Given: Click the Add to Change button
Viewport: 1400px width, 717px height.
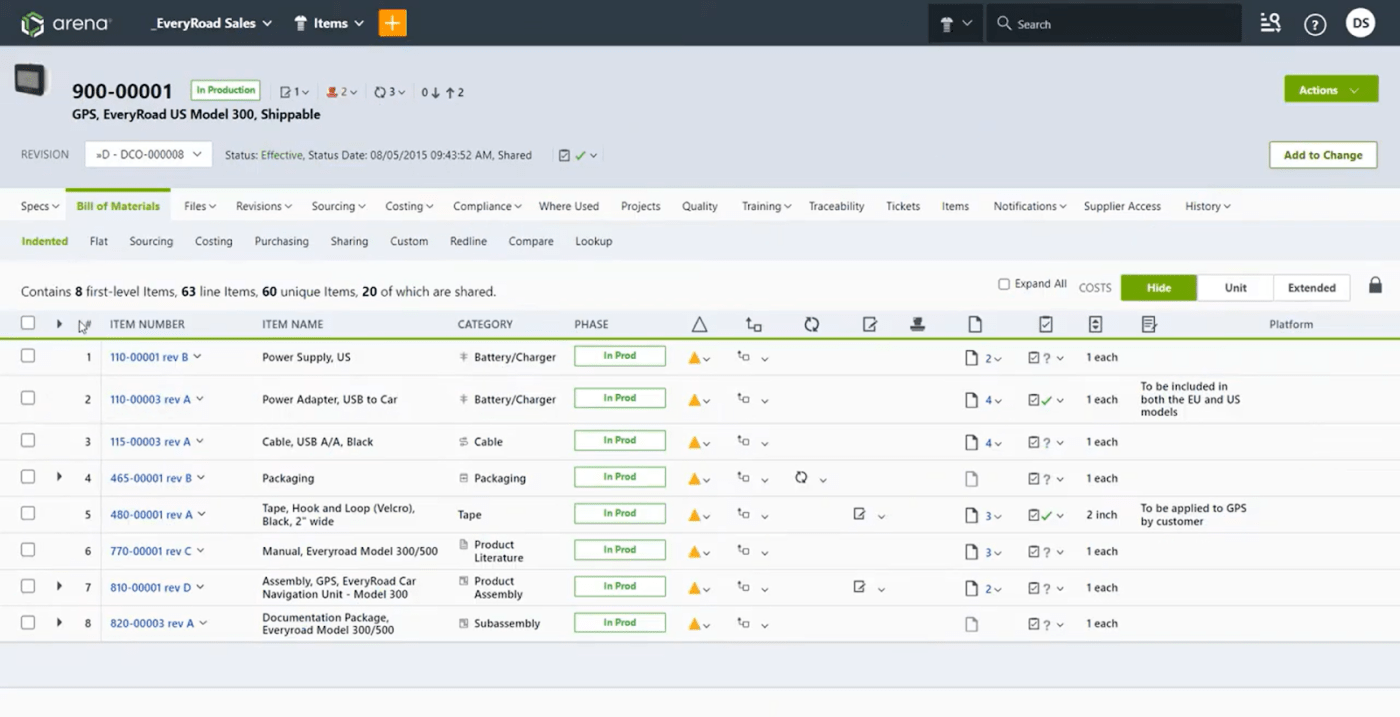Looking at the screenshot, I should pos(1322,155).
